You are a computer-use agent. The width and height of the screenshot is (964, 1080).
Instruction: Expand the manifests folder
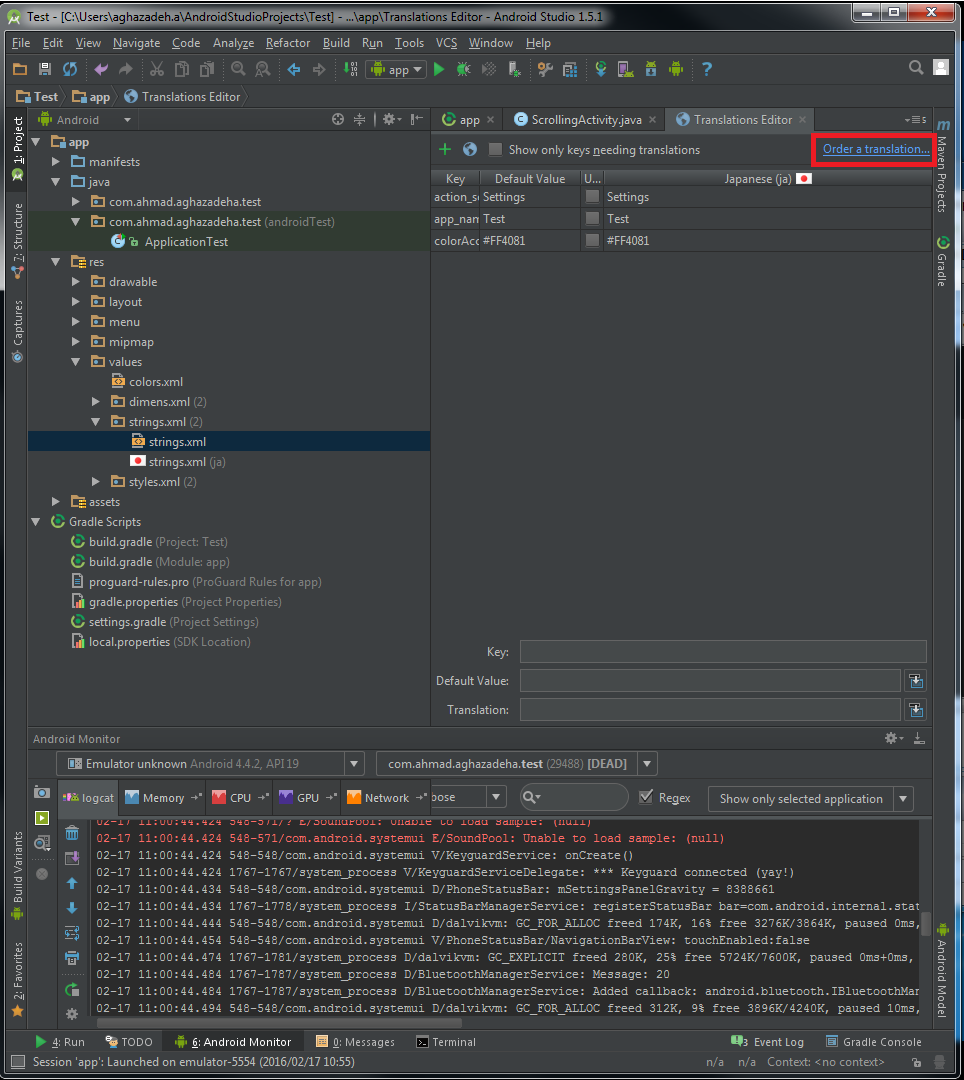click(56, 162)
